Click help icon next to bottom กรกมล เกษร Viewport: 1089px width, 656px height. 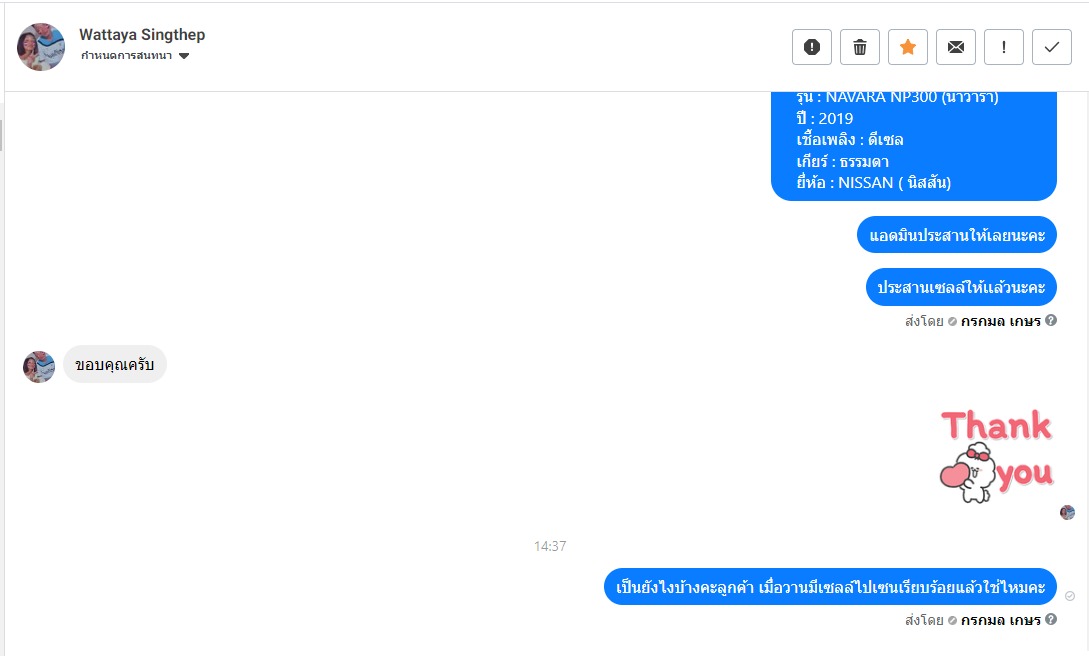1051,619
